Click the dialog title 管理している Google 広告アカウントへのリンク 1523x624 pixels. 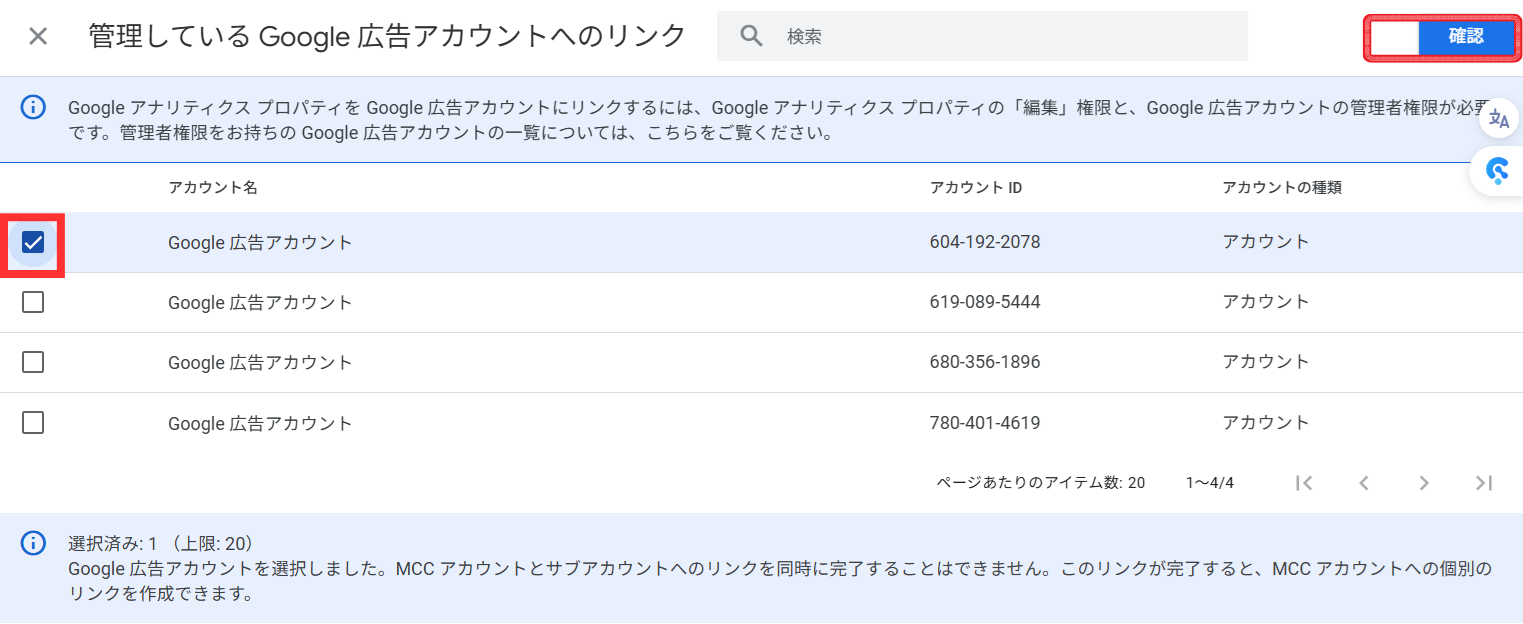pos(387,37)
